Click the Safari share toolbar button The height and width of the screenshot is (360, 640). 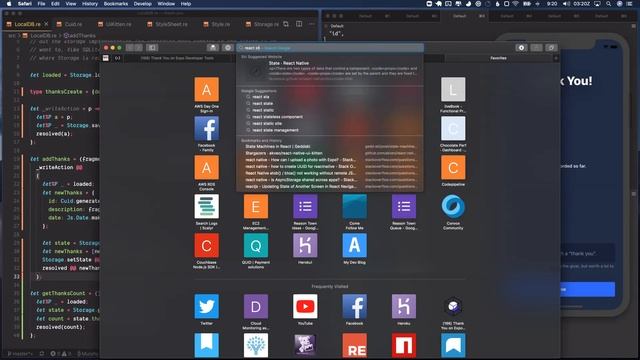pos(536,47)
